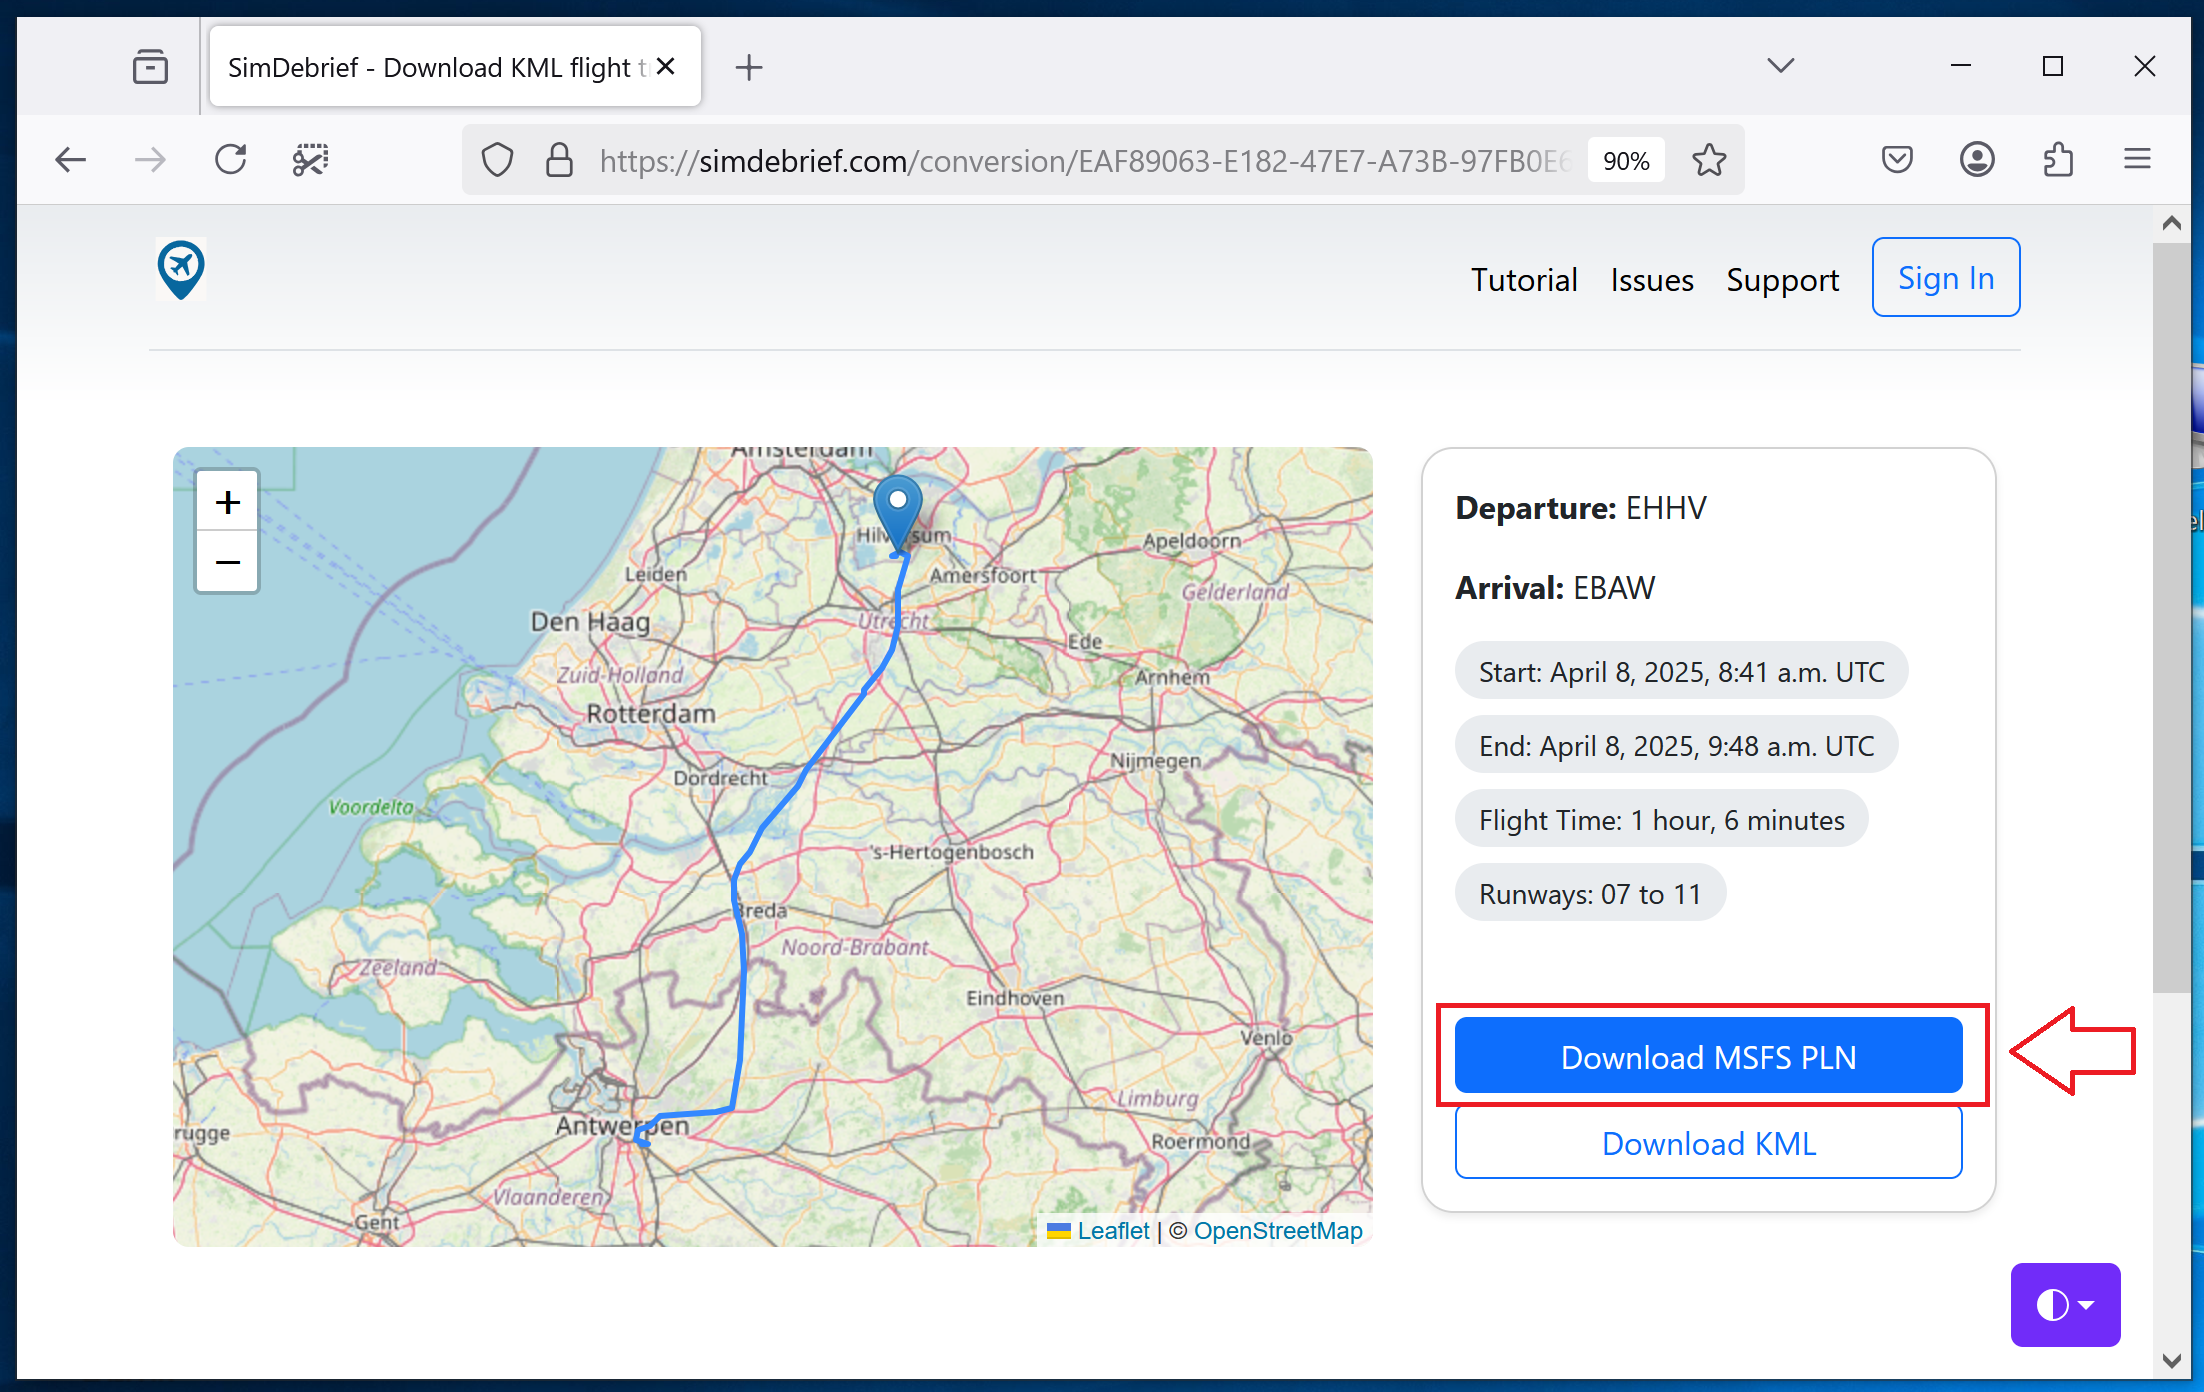The image size is (2204, 1392).
Task: Open the screenshot tool in toolbar
Action: click(x=311, y=160)
